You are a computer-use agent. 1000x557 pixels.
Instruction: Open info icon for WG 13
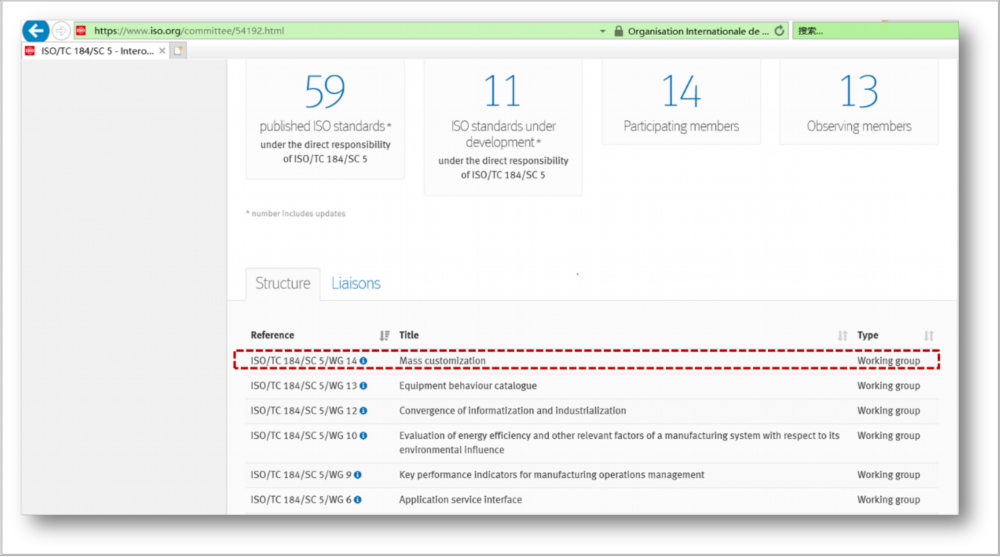(x=364, y=386)
